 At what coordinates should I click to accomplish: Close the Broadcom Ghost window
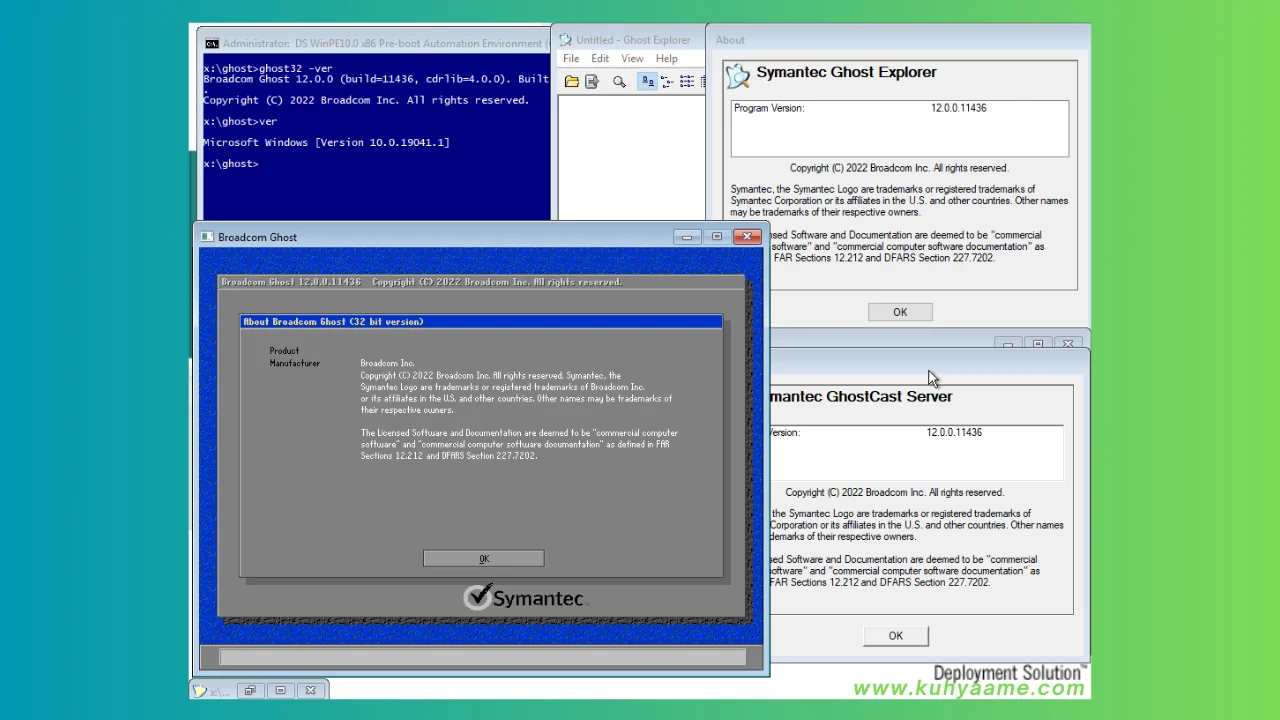coord(747,237)
